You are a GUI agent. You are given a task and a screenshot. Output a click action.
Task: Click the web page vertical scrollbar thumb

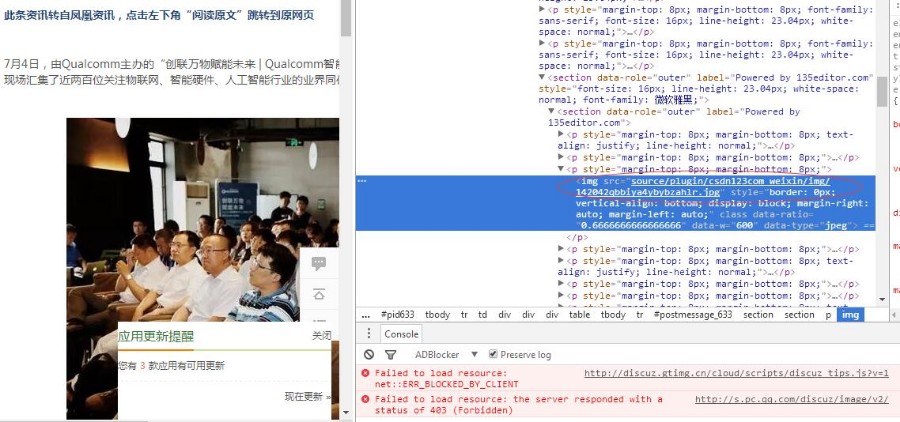point(346,18)
